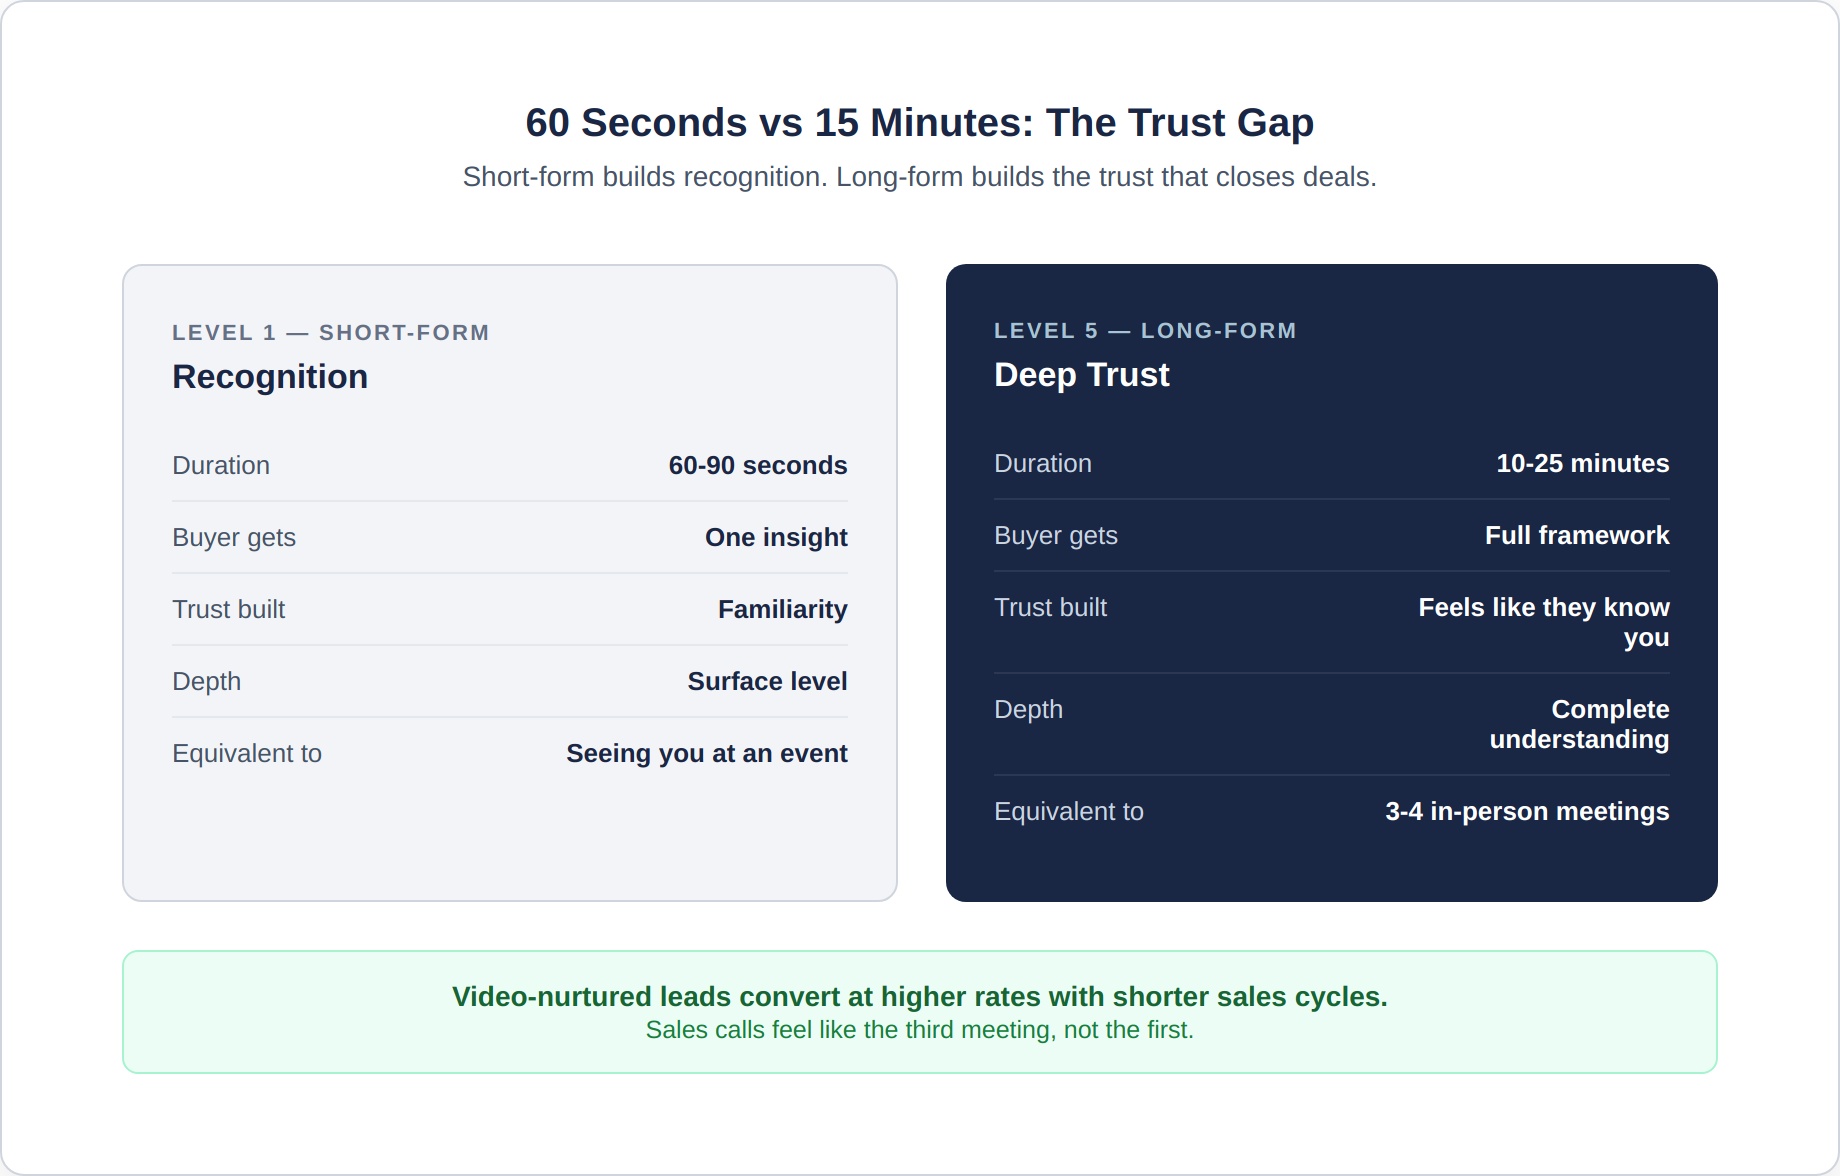Click the '60-90 seconds' duration value

(x=757, y=466)
